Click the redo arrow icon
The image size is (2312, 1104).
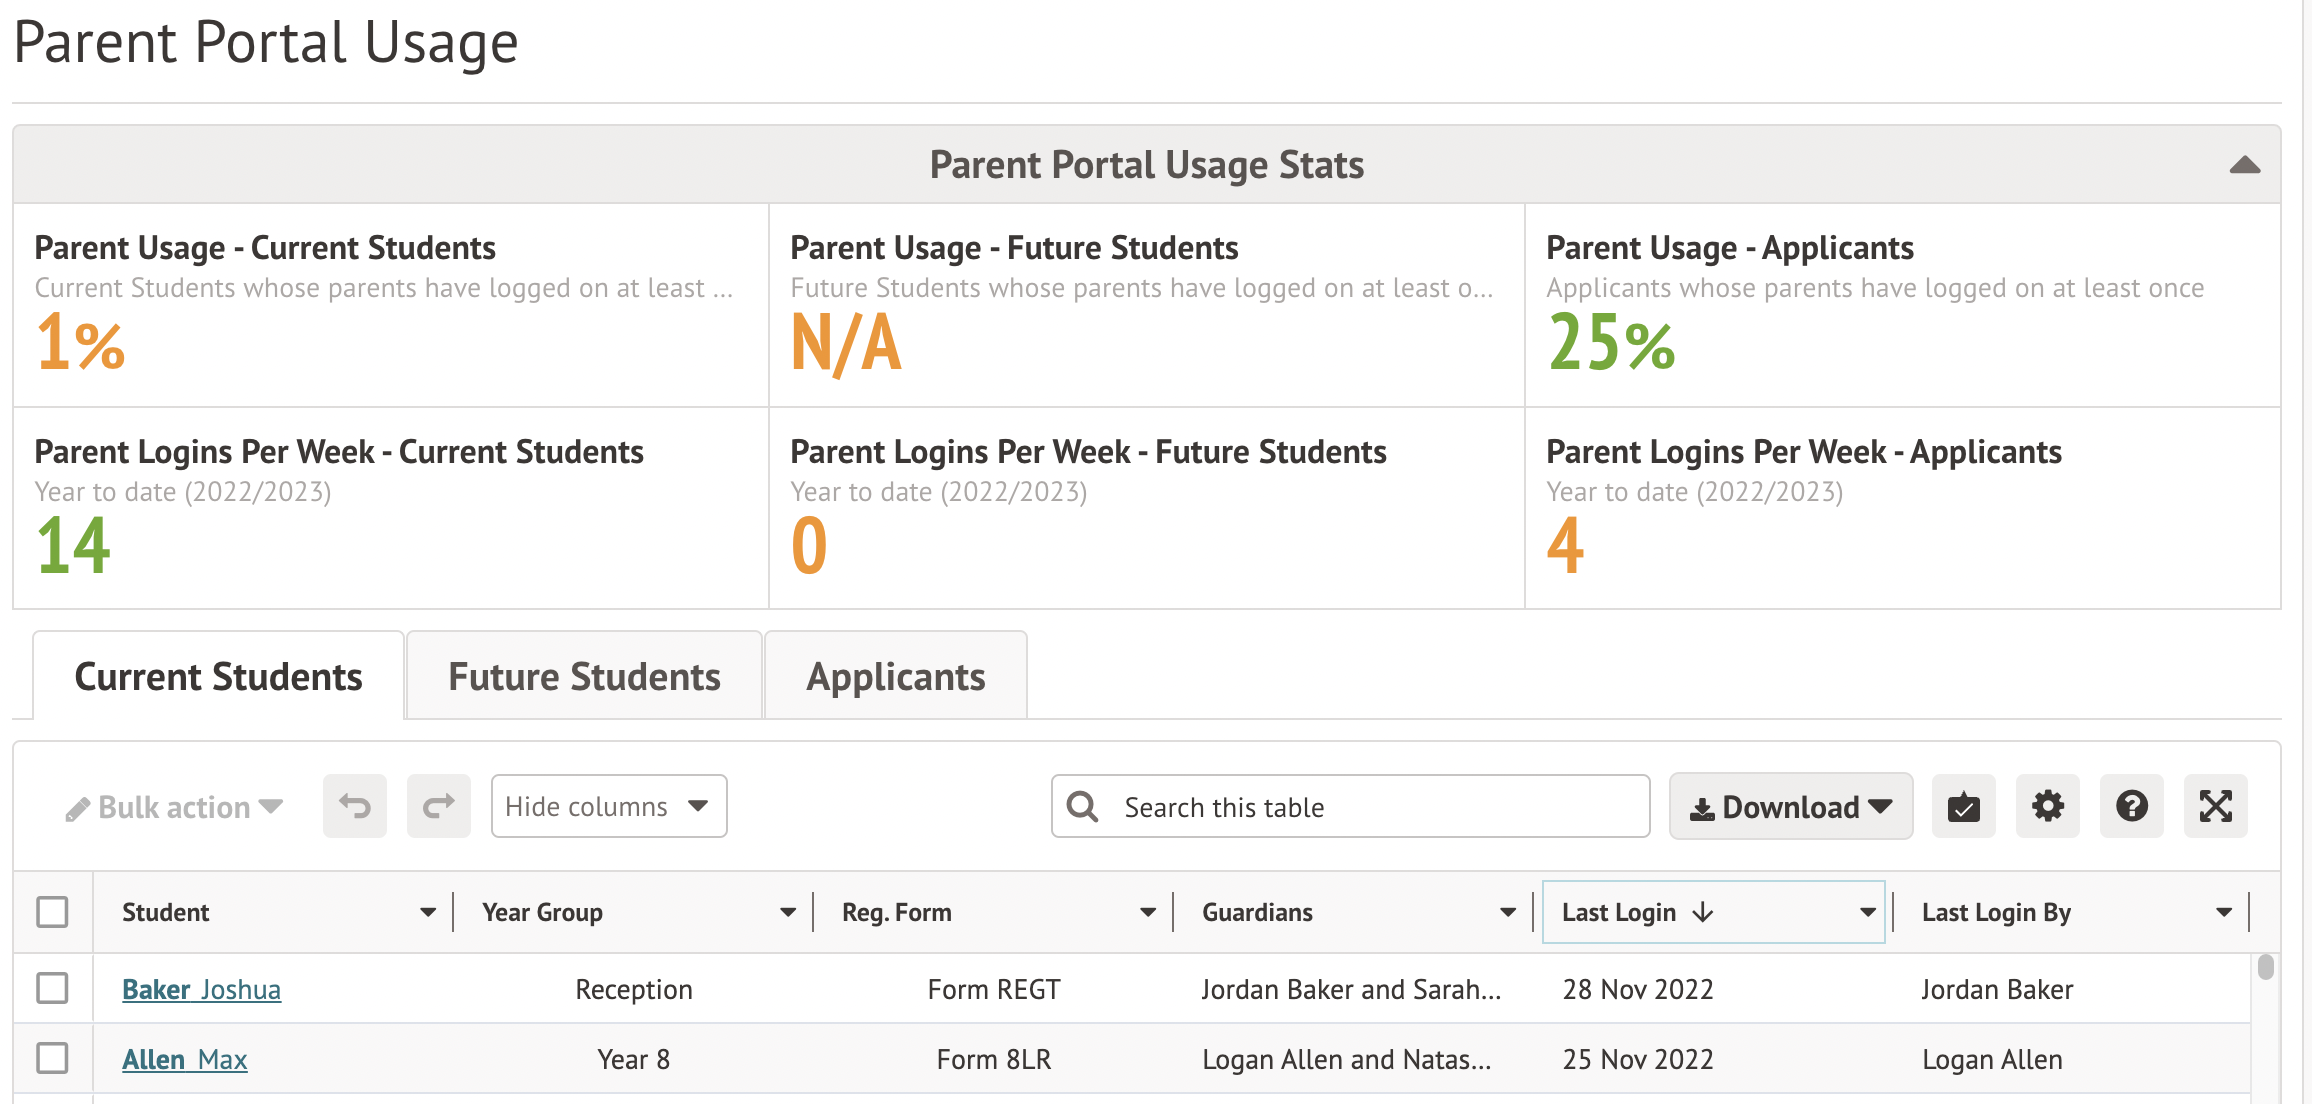point(438,806)
